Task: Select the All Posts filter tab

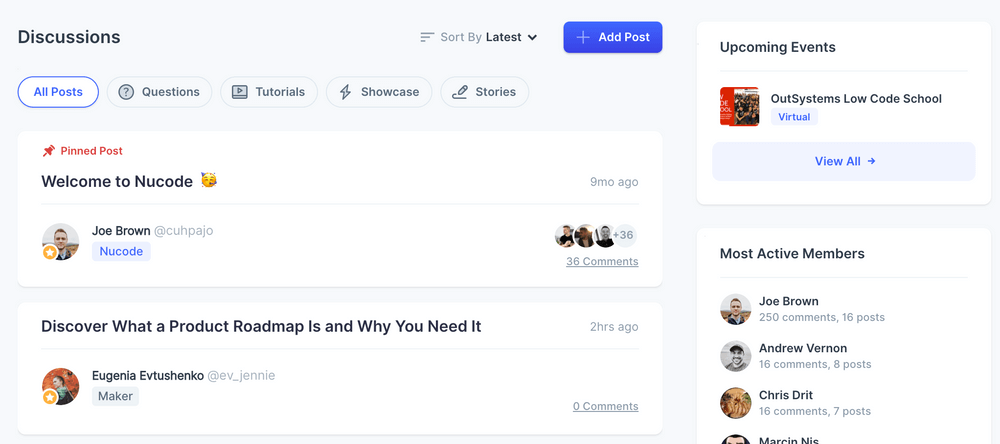Action: tap(58, 92)
